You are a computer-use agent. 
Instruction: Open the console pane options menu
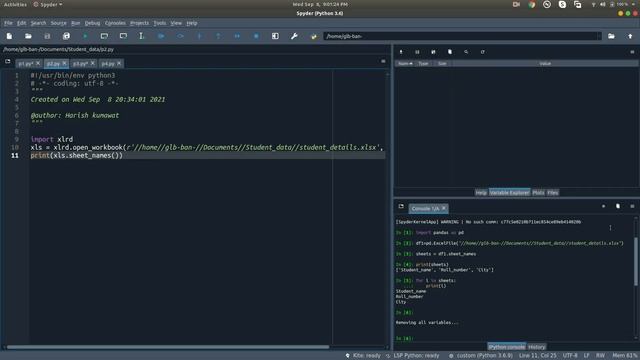[632, 207]
